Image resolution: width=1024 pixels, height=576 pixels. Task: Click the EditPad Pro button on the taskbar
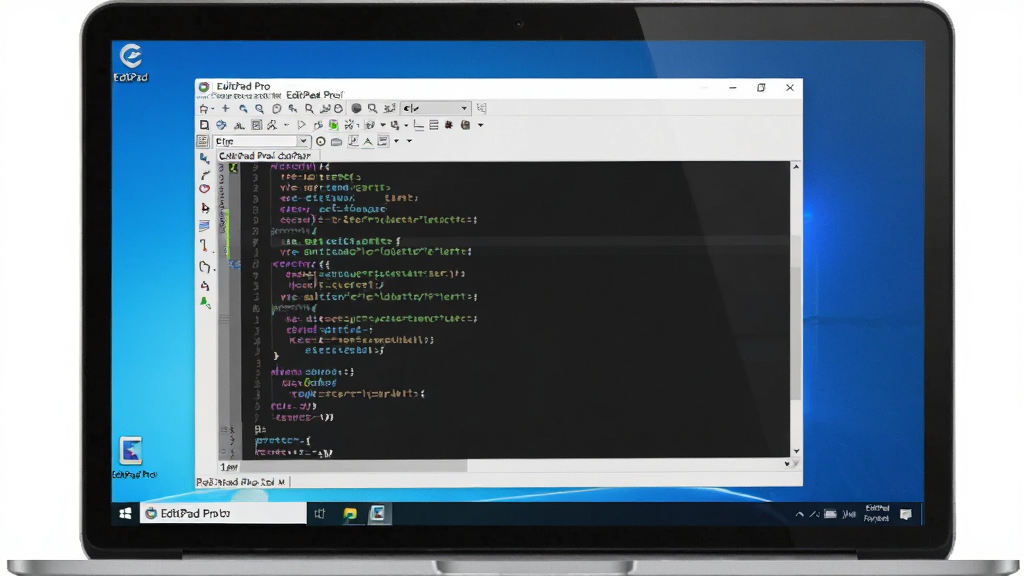click(x=223, y=513)
